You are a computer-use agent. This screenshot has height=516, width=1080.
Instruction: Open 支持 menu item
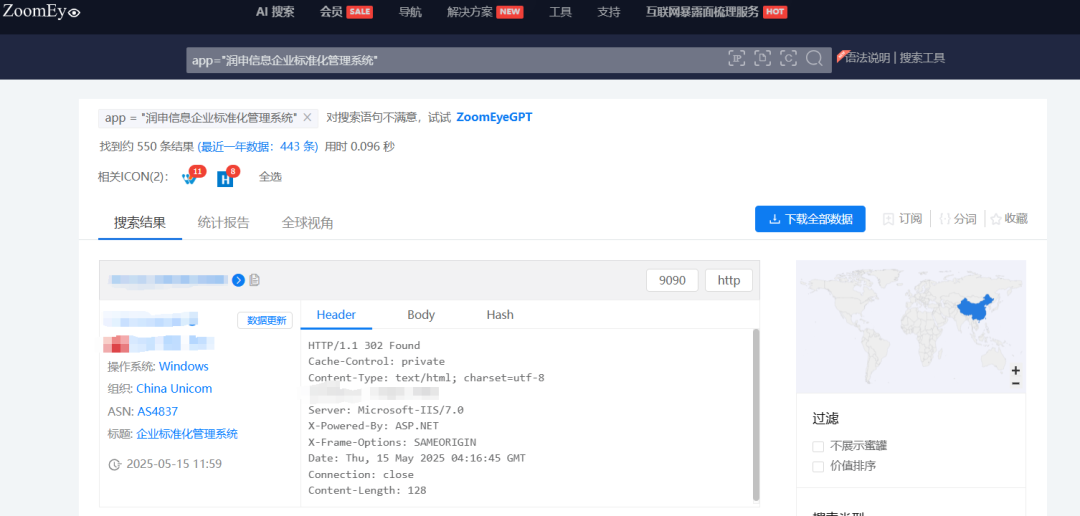point(609,12)
